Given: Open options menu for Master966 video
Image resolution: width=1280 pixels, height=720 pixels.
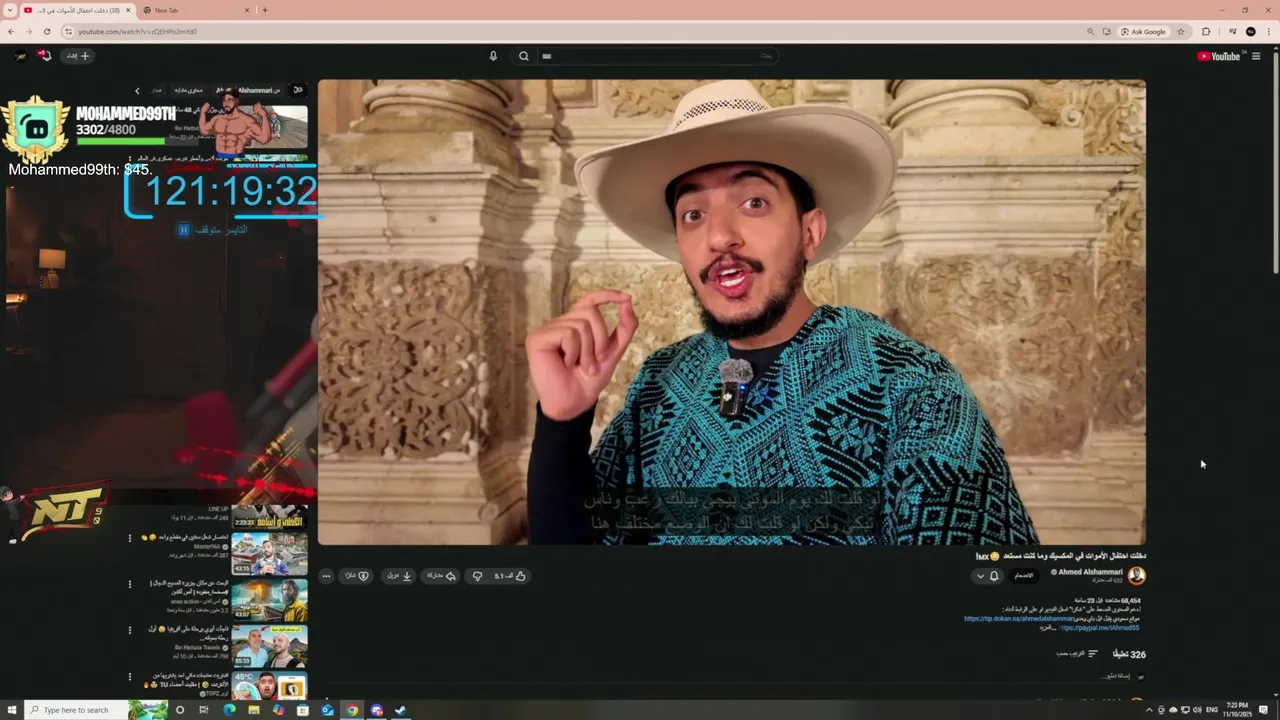Looking at the screenshot, I should [130, 538].
